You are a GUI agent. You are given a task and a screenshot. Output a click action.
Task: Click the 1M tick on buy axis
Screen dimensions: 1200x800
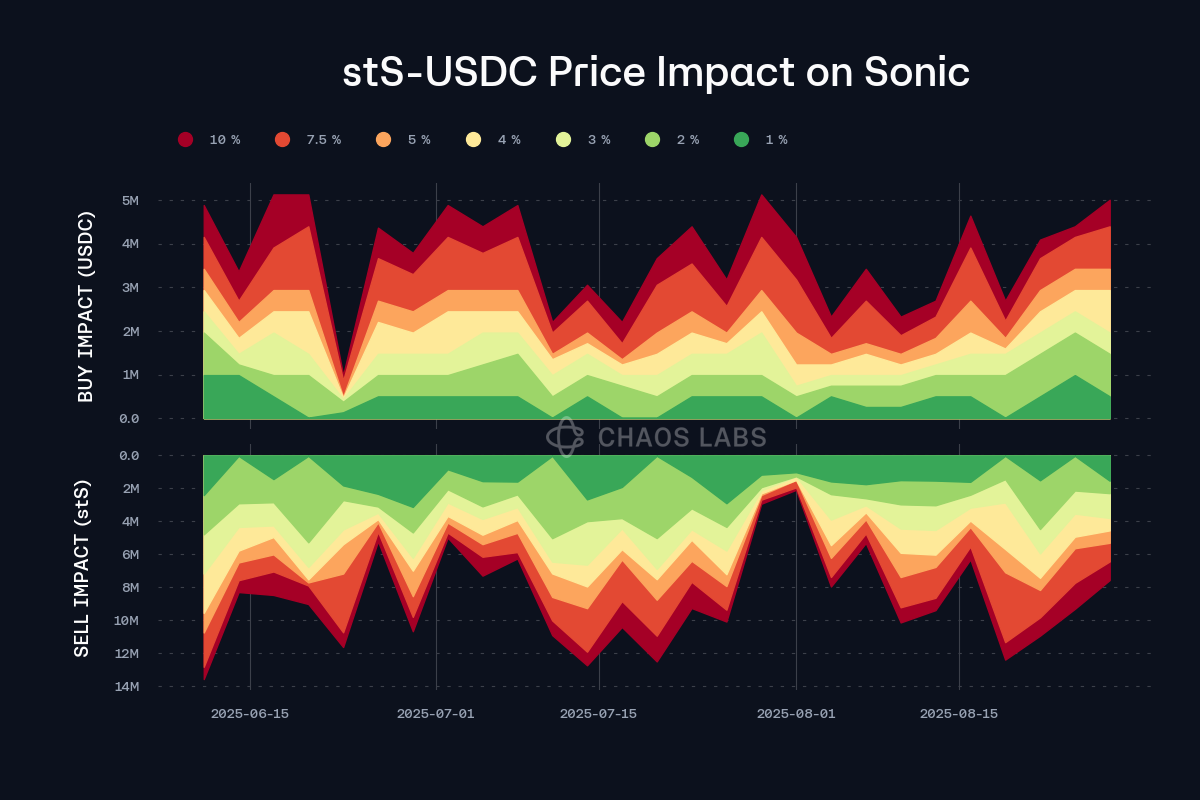point(129,375)
